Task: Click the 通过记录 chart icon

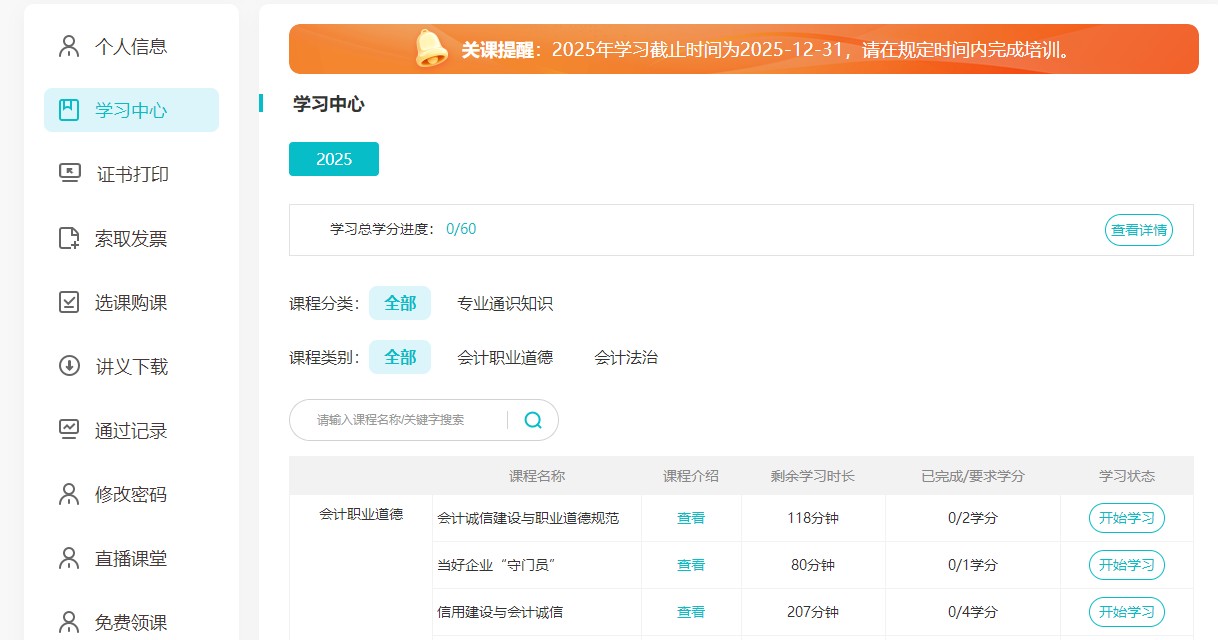Action: [69, 430]
